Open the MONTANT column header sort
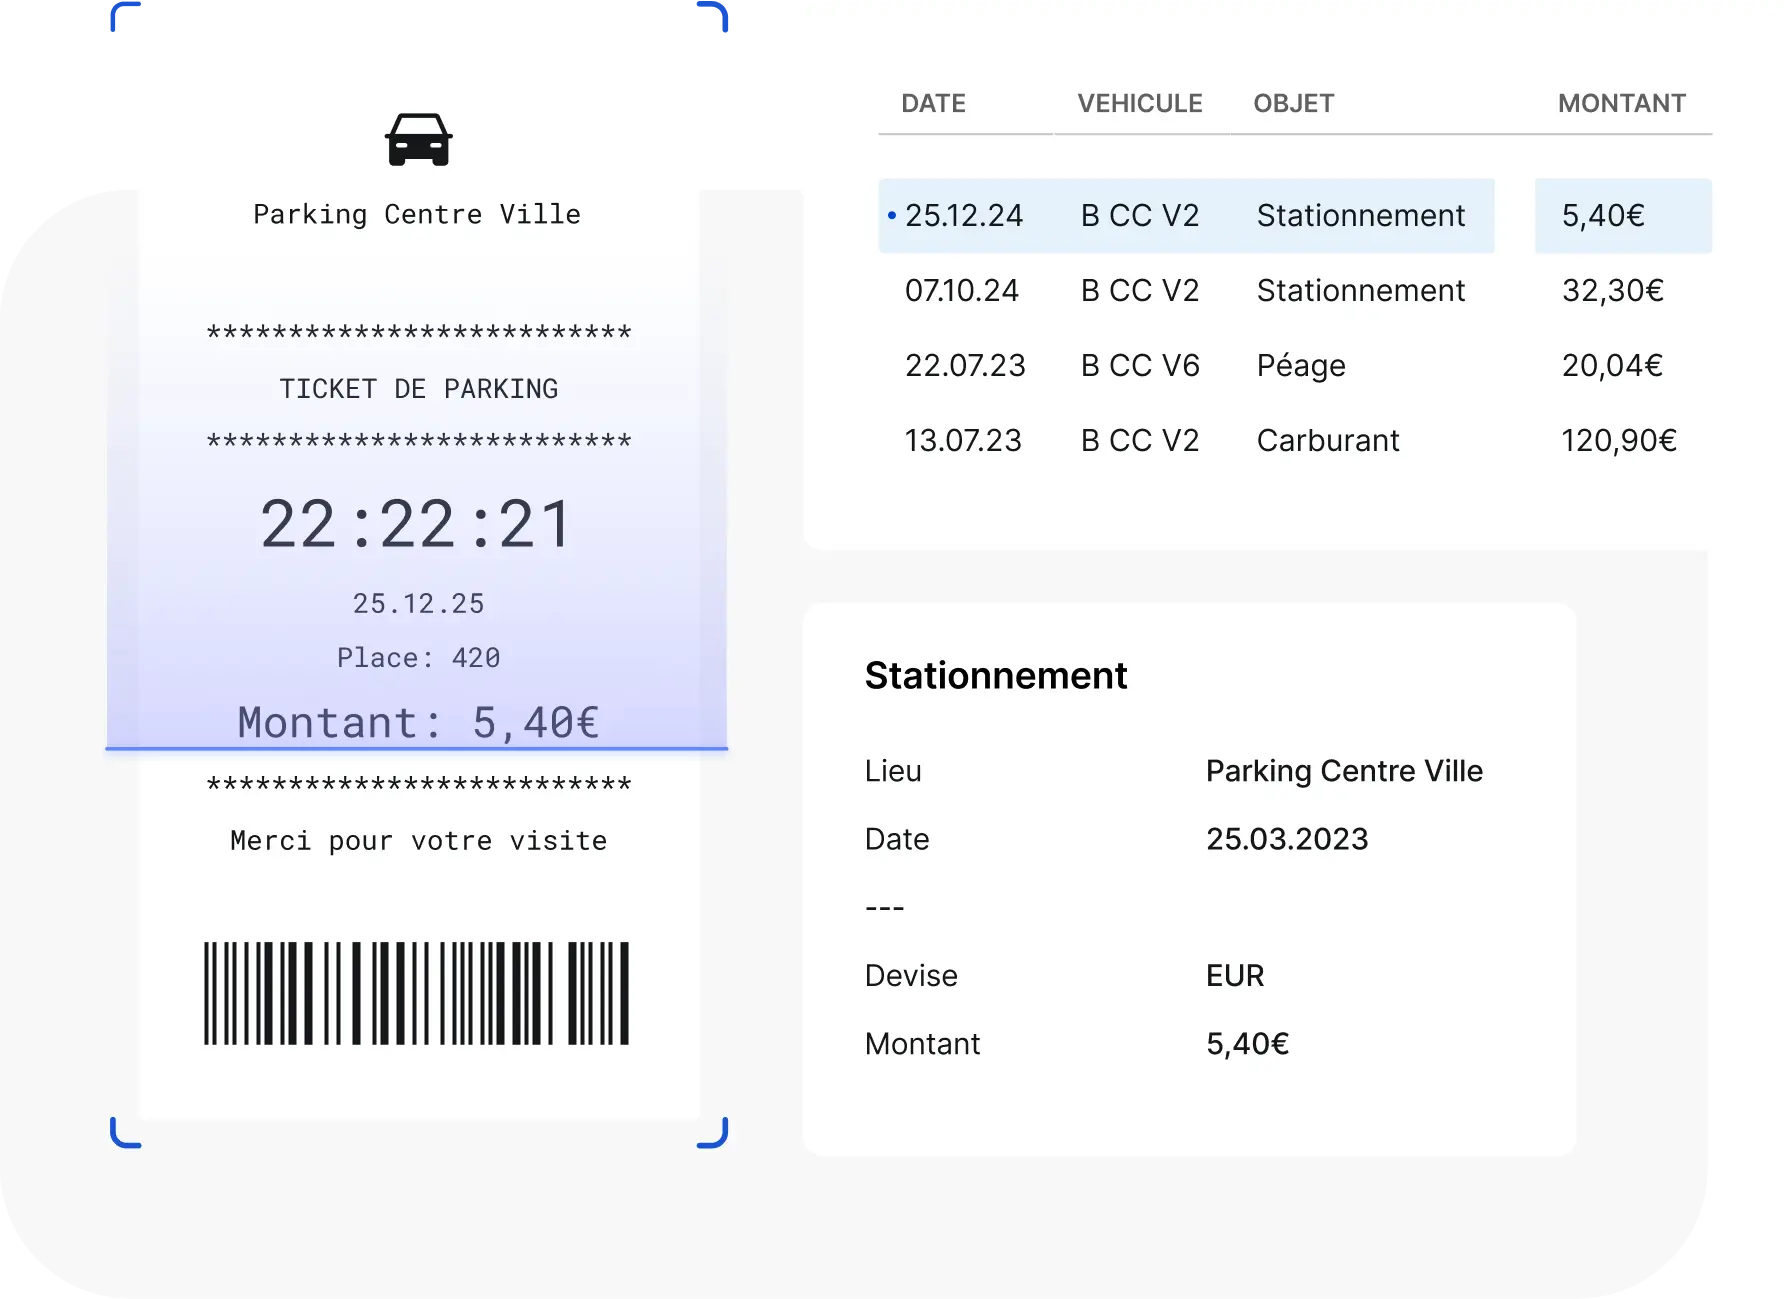The image size is (1789, 1299). pos(1622,103)
